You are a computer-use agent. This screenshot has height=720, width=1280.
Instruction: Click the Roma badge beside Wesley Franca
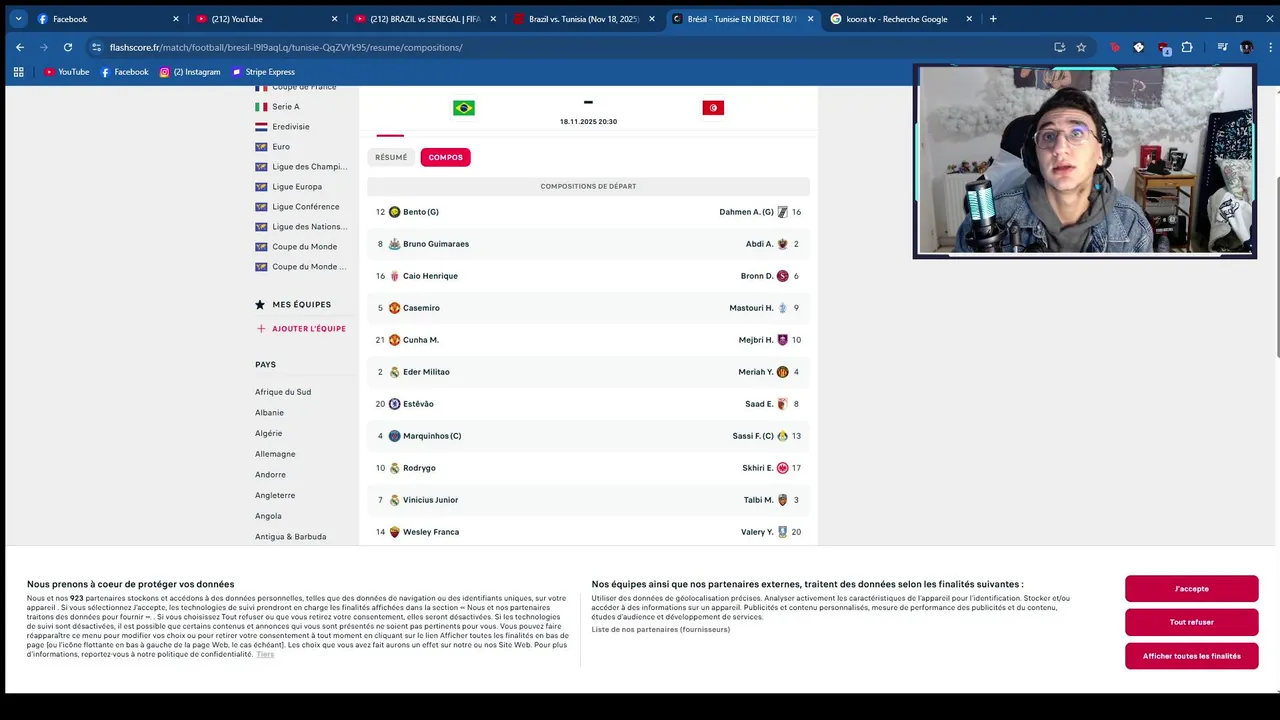coord(394,532)
